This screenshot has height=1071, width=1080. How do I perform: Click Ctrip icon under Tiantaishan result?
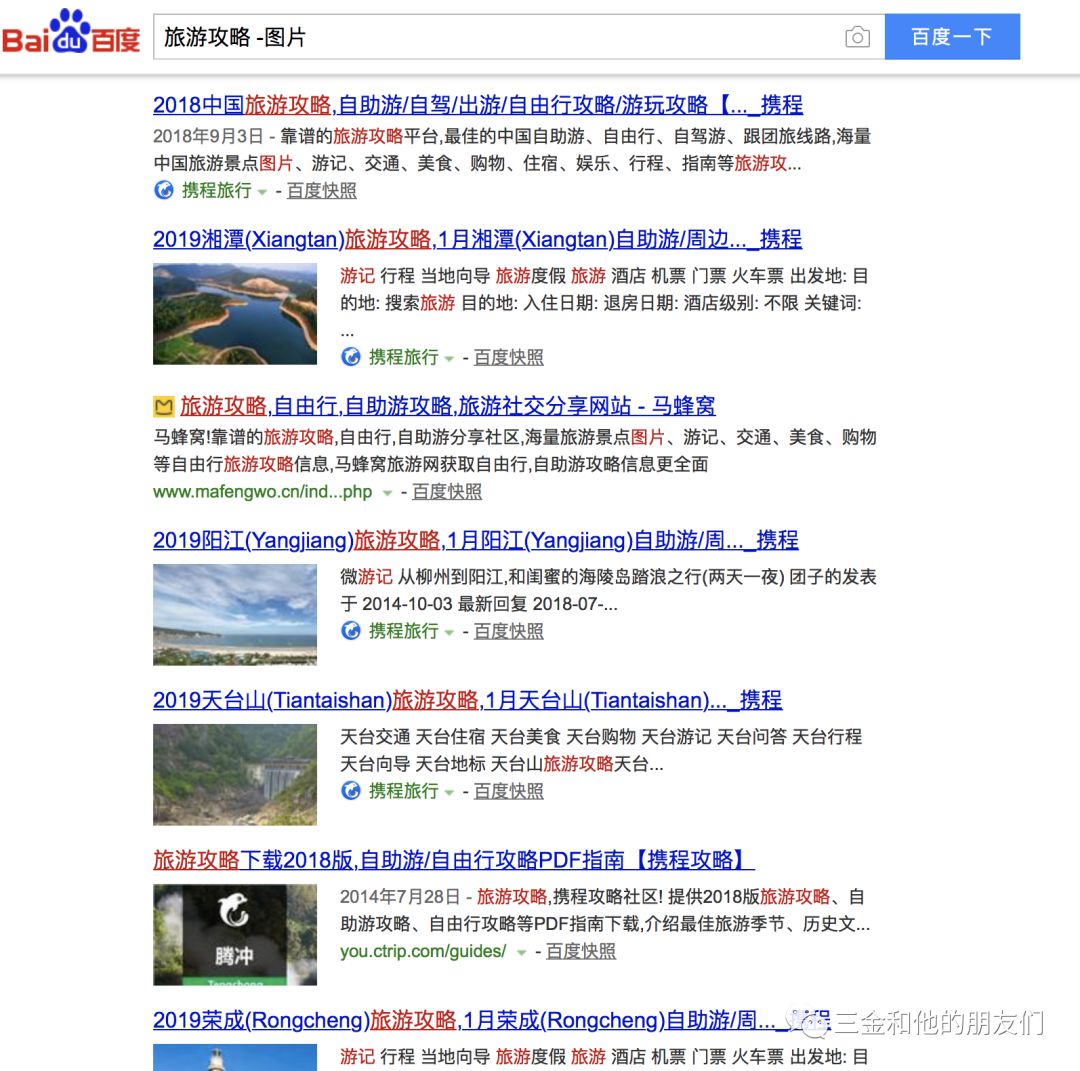click(351, 791)
